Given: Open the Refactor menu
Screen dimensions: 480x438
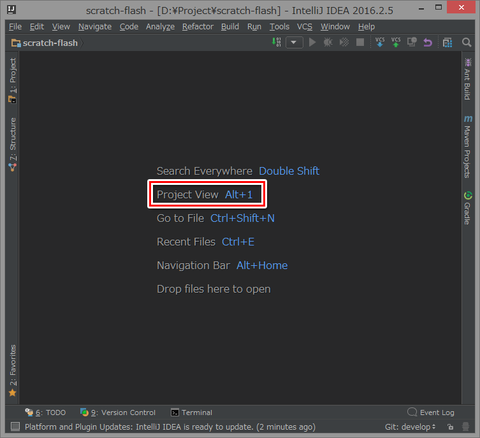Looking at the screenshot, I should pyautogui.click(x=198, y=27).
